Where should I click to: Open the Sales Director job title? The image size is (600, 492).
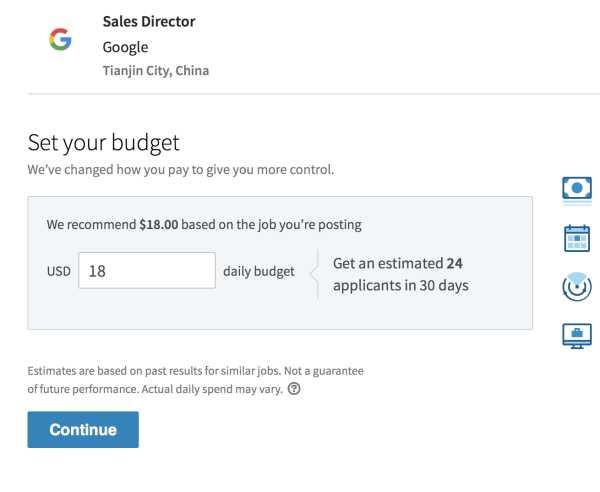(149, 21)
